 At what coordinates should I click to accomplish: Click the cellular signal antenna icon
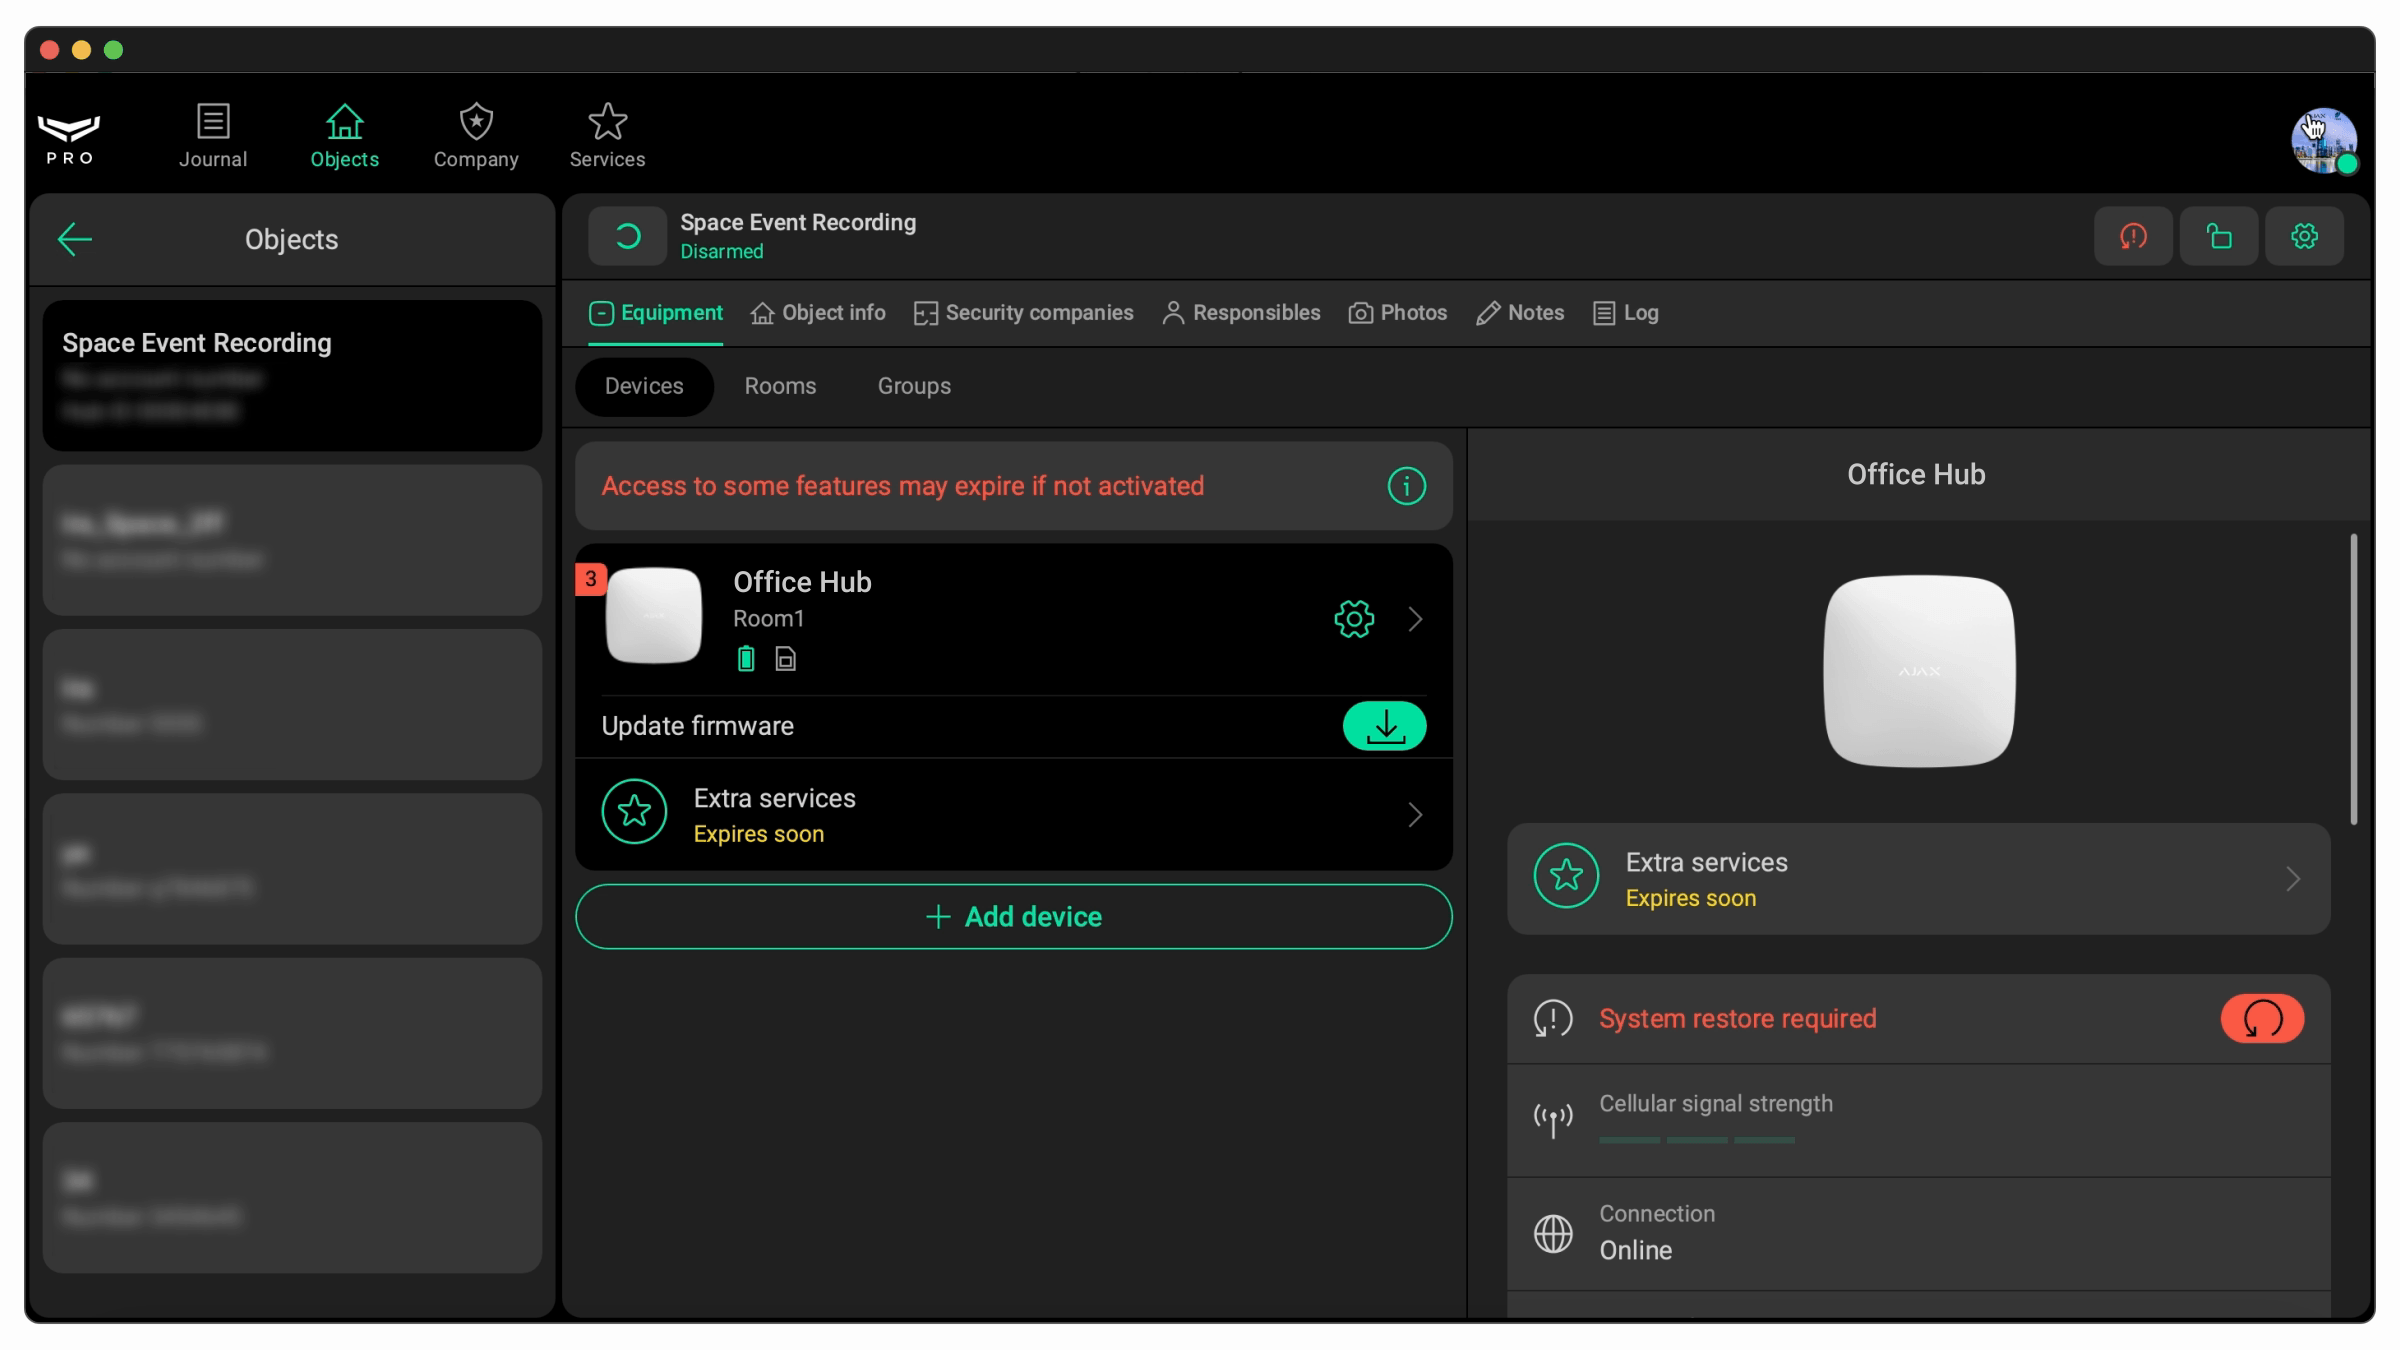click(1553, 1120)
